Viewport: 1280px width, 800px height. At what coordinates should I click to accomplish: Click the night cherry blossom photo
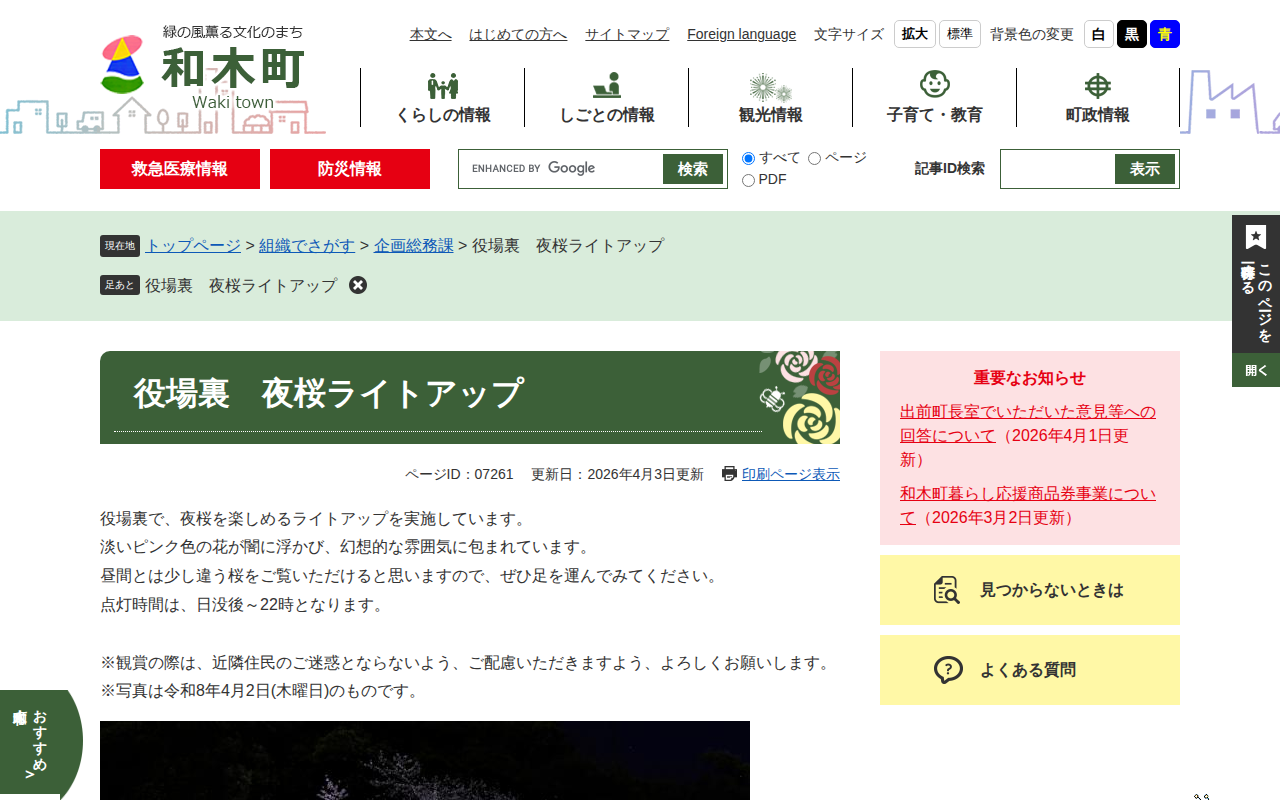[425, 760]
